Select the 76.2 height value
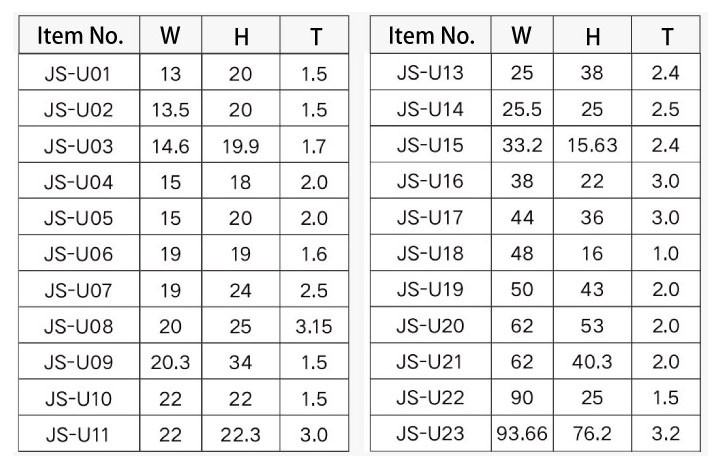 click(592, 436)
